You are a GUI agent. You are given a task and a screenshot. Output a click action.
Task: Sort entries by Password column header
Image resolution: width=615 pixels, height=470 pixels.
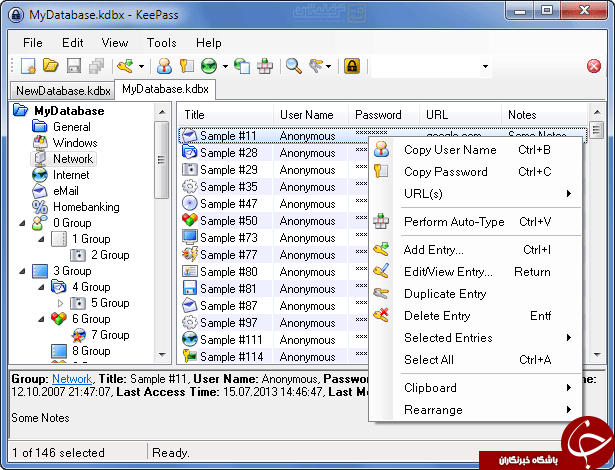coord(384,115)
